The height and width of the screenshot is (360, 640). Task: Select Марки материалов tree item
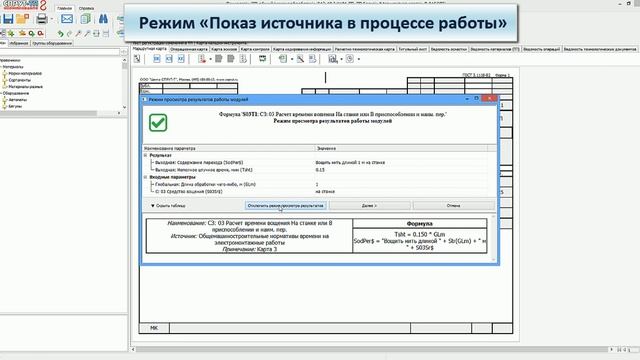[25, 73]
